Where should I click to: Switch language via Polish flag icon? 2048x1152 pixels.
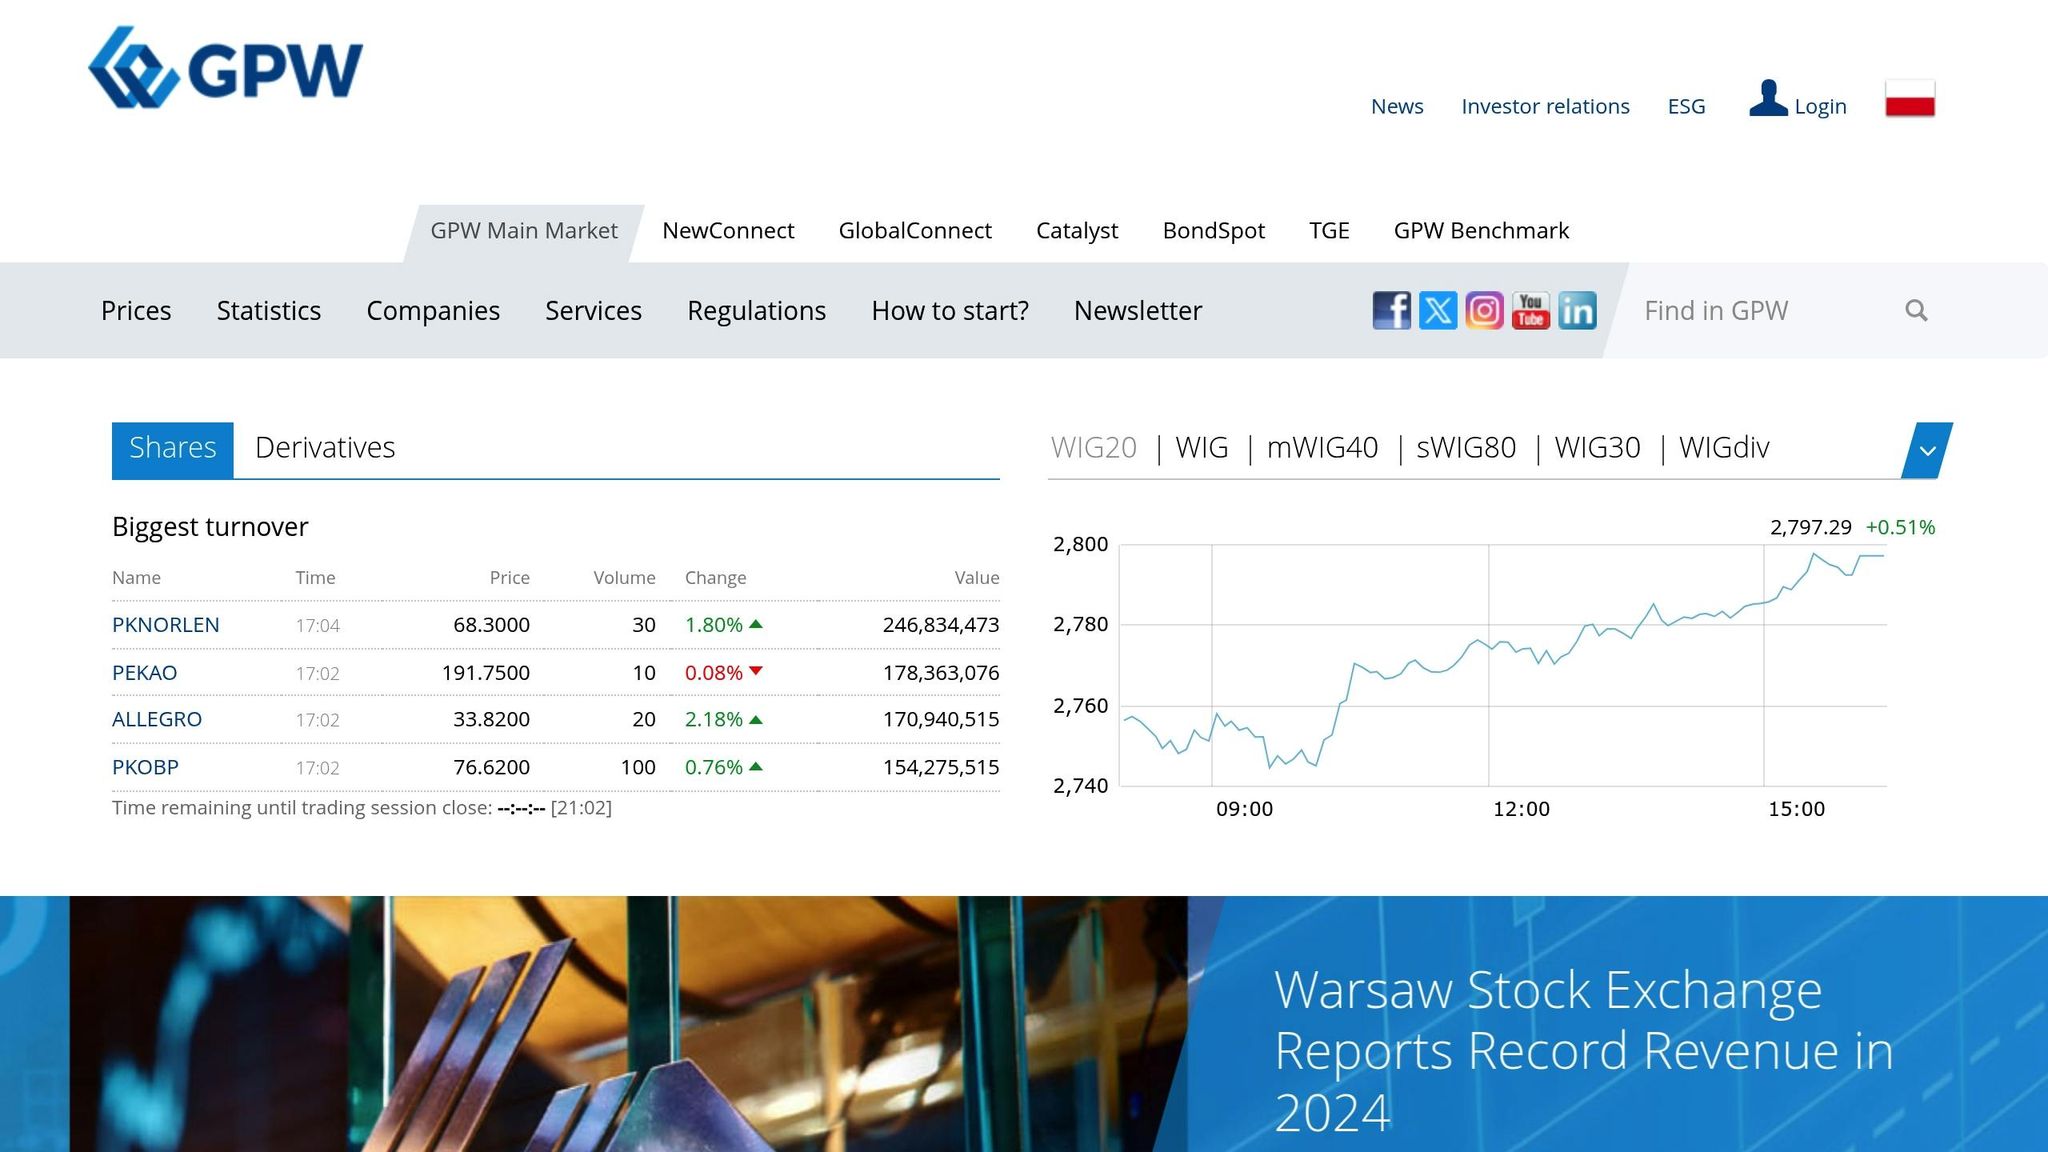click(x=1909, y=99)
